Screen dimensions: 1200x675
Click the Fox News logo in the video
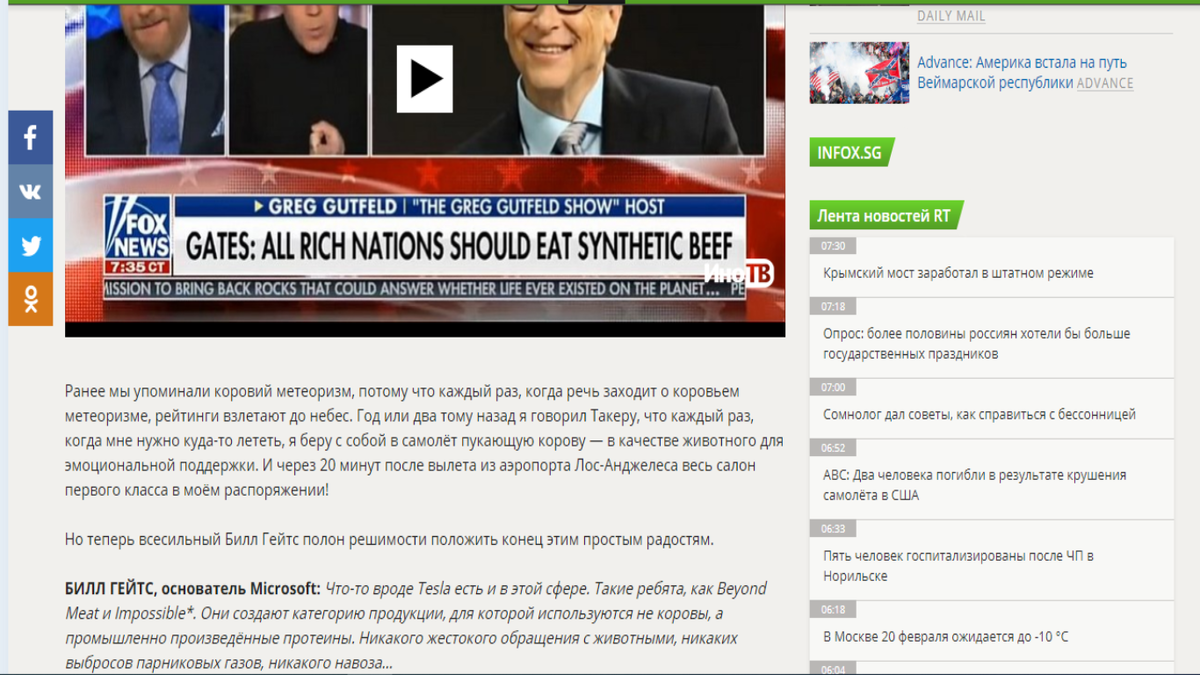(x=137, y=236)
